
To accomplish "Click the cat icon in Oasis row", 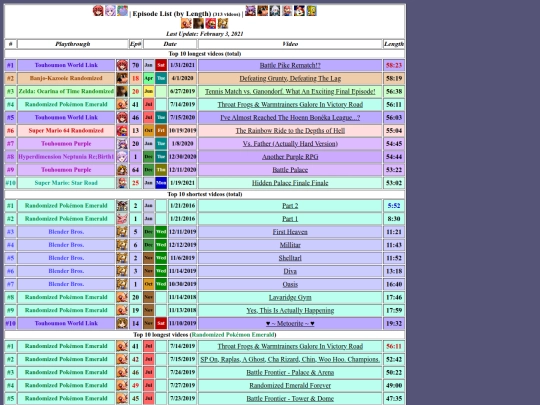I will [x=122, y=284].
